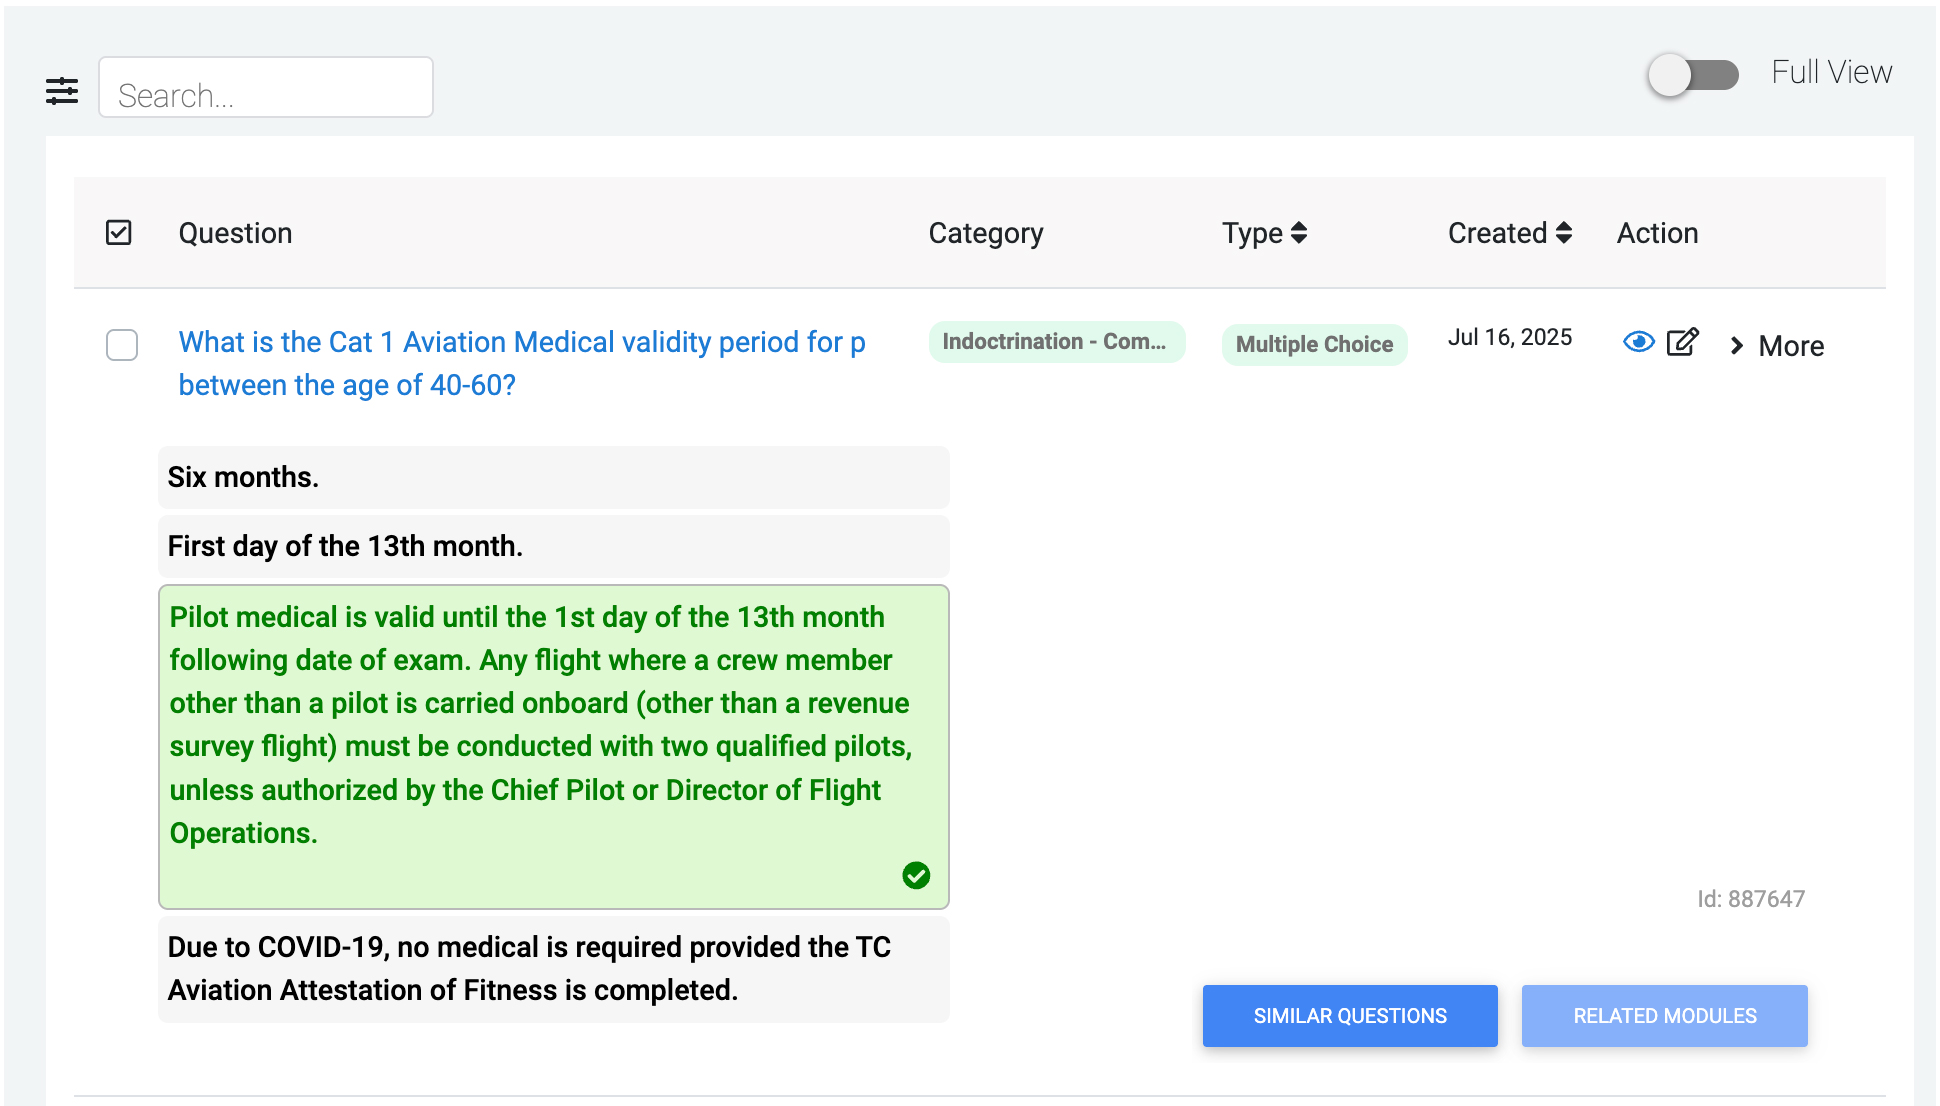1940x1106 pixels.
Task: Click the eye preview icon
Action: tap(1638, 342)
